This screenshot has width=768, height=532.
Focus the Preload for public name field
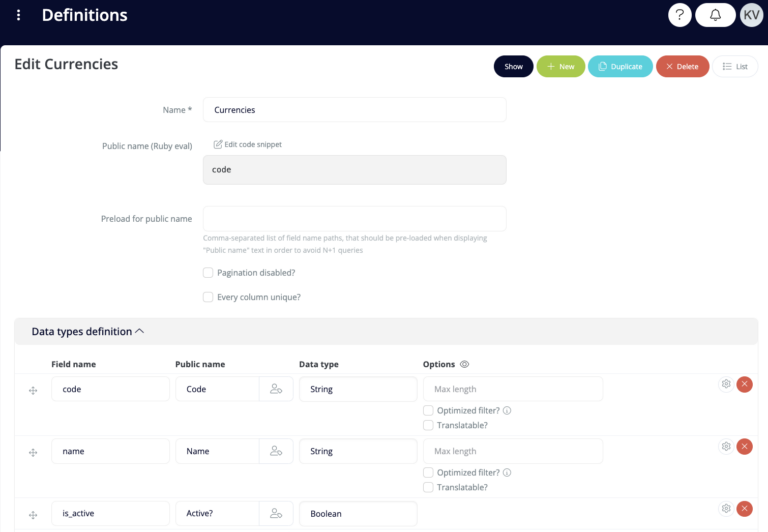click(355, 218)
